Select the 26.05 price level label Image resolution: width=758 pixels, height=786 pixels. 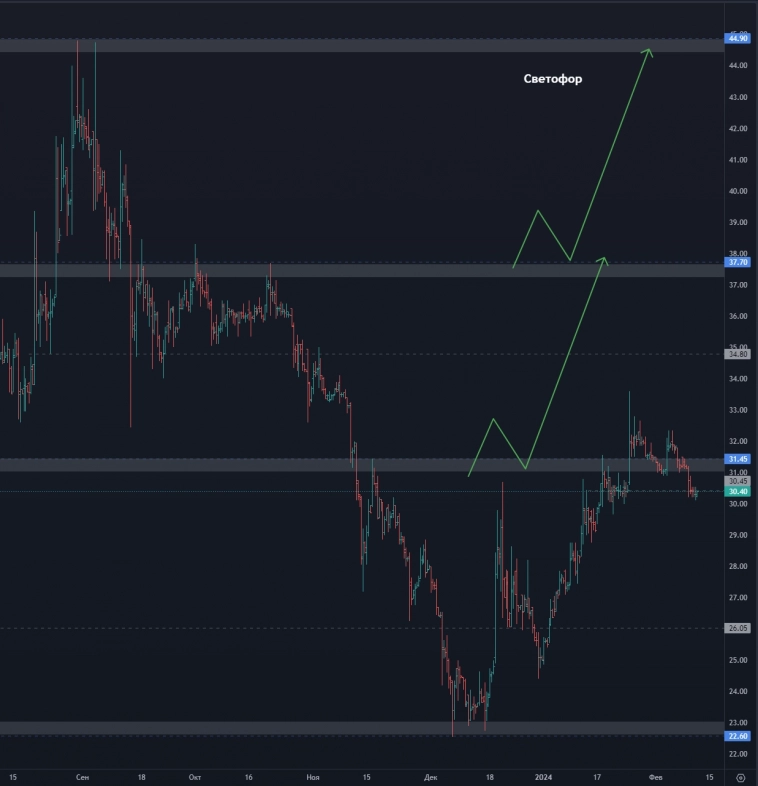tap(739, 628)
